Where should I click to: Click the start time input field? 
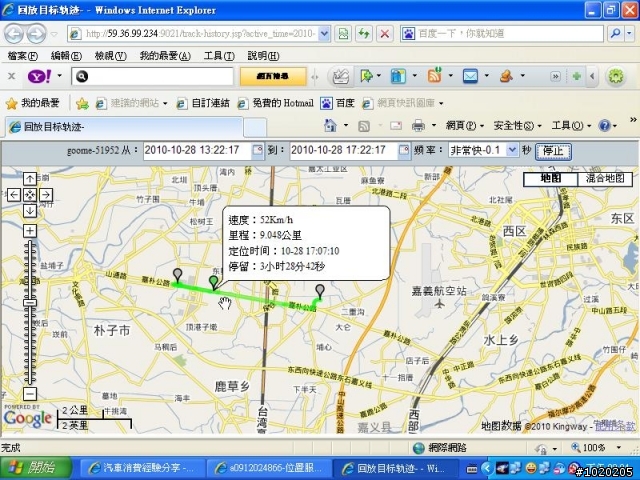197,150
